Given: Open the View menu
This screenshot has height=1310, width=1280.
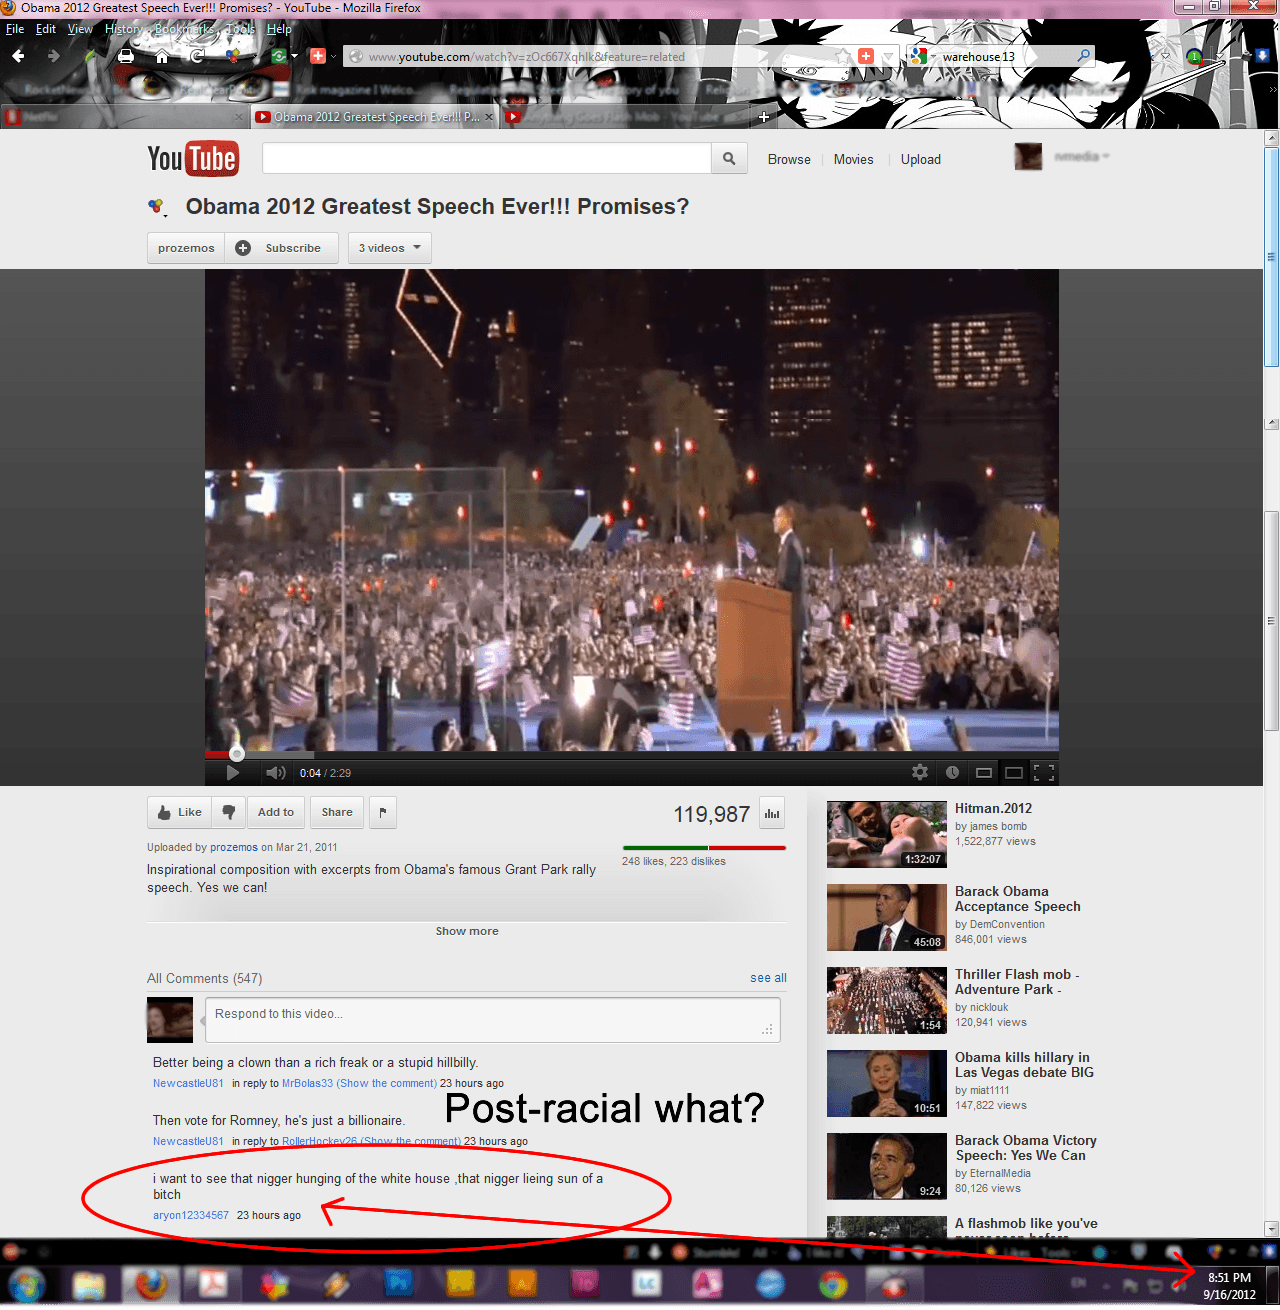Looking at the screenshot, I should (80, 29).
